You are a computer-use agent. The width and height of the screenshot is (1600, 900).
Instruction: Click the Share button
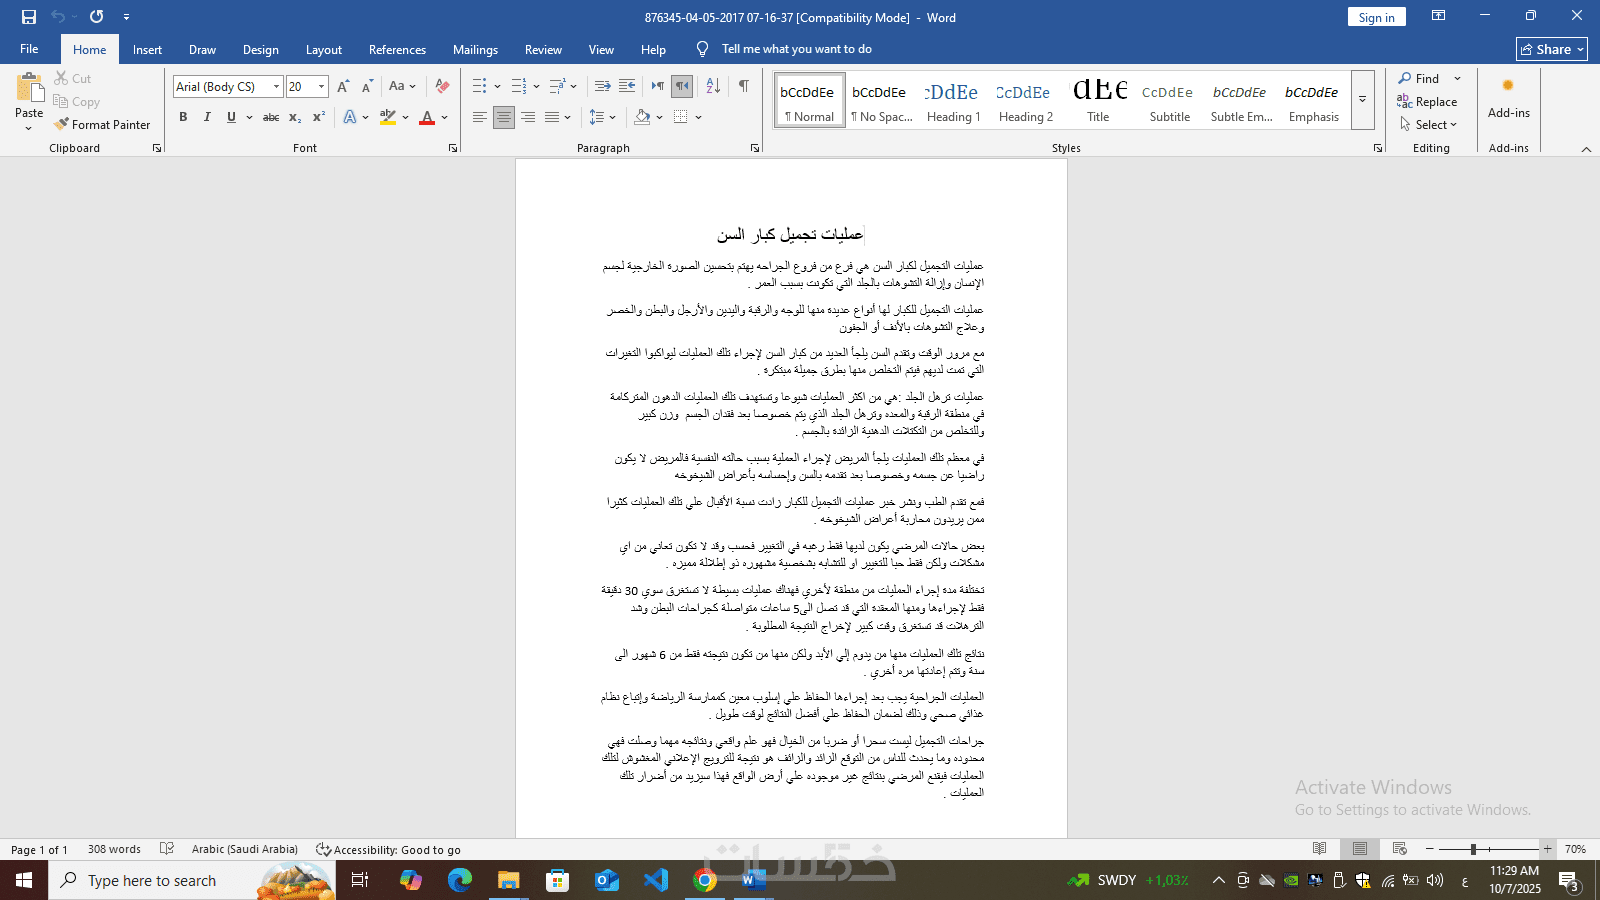click(x=1551, y=49)
